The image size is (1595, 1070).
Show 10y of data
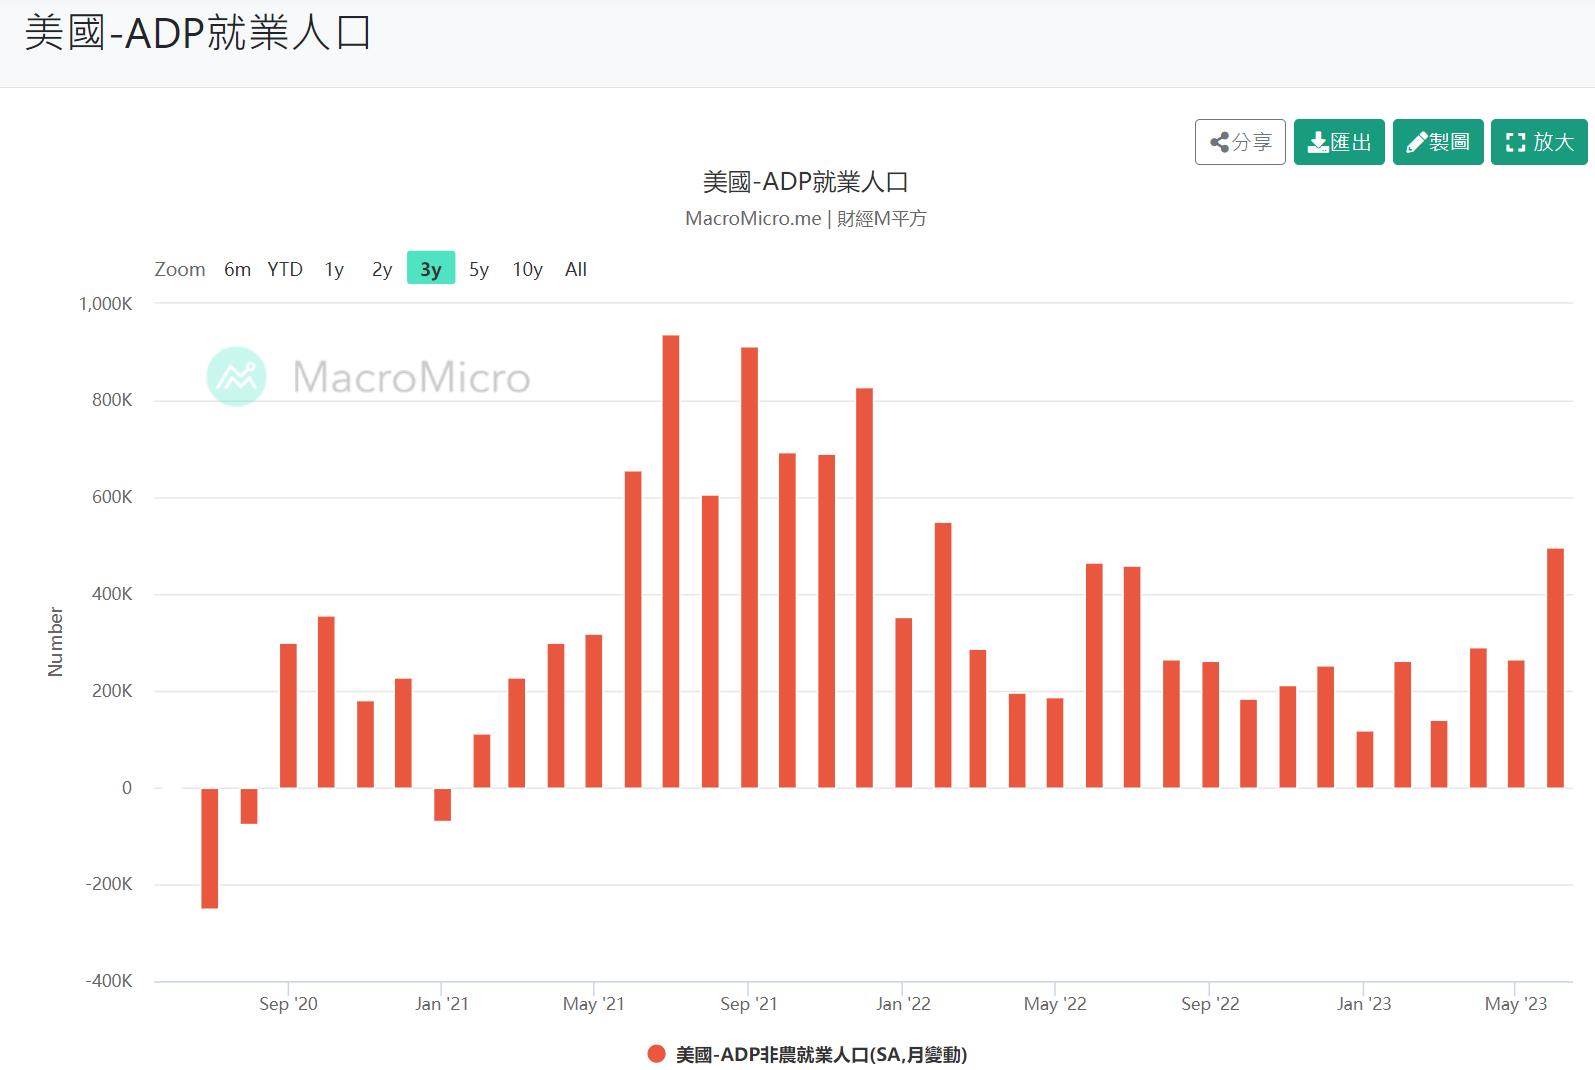coord(527,269)
